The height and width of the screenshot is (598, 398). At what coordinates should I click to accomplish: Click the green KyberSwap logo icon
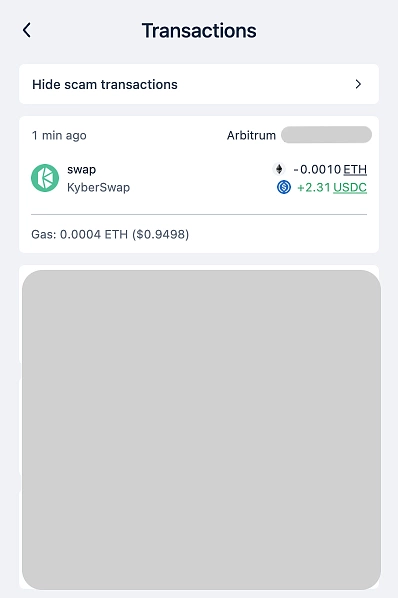[x=45, y=178]
